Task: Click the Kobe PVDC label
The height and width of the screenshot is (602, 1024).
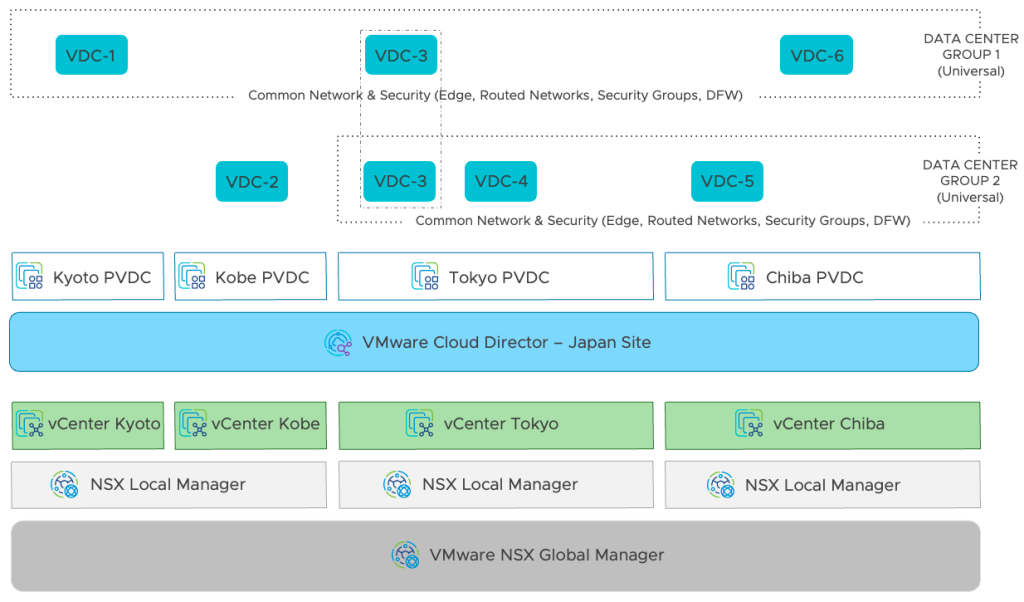Action: coord(263,277)
